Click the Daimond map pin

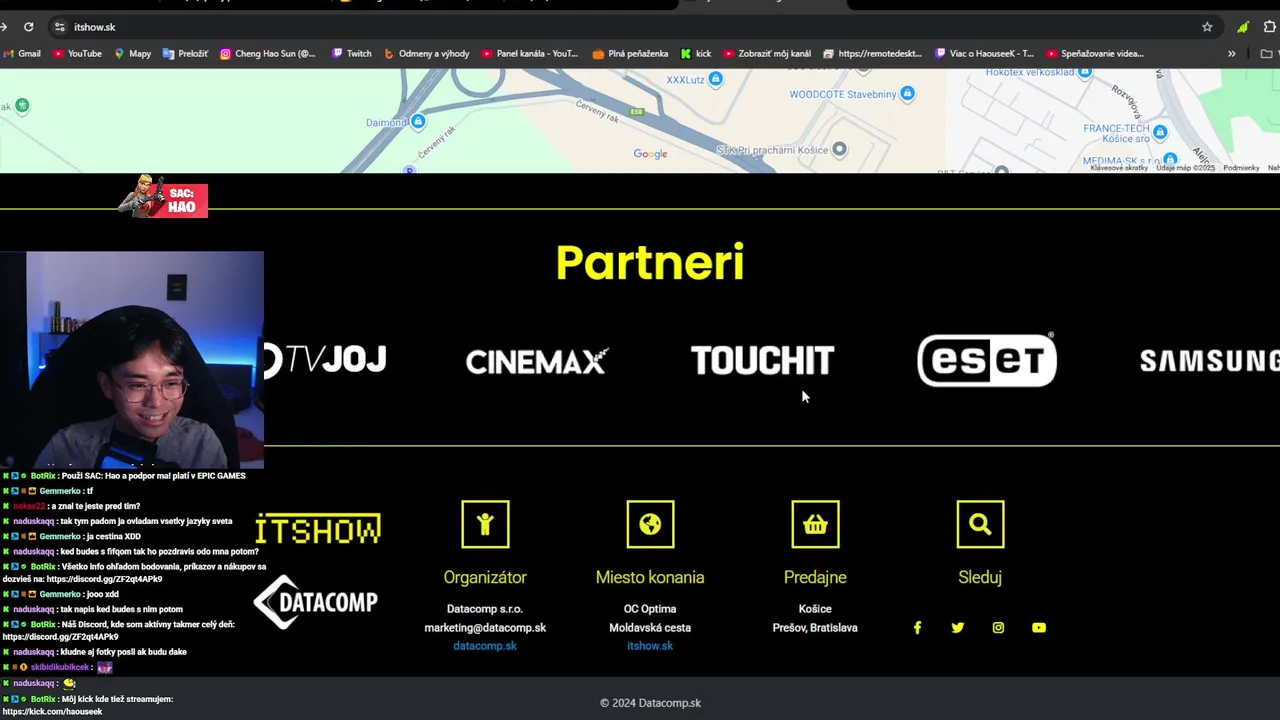click(418, 122)
